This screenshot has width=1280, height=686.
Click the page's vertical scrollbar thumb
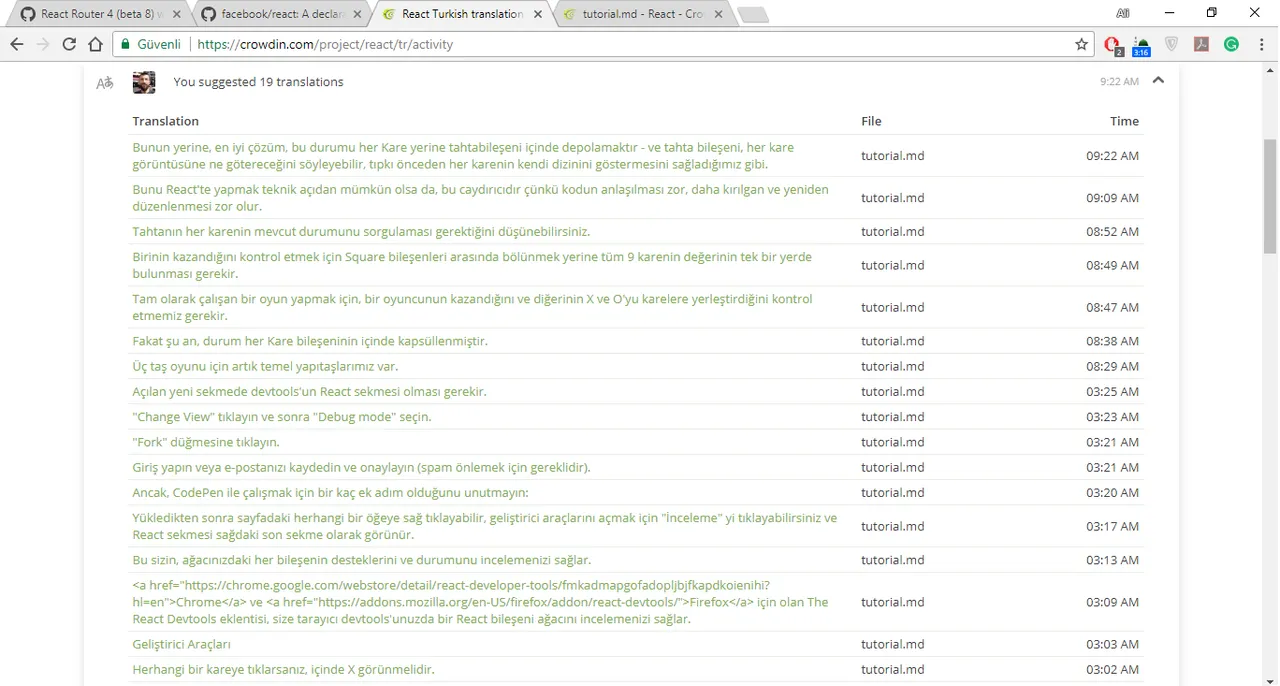(x=1270, y=196)
